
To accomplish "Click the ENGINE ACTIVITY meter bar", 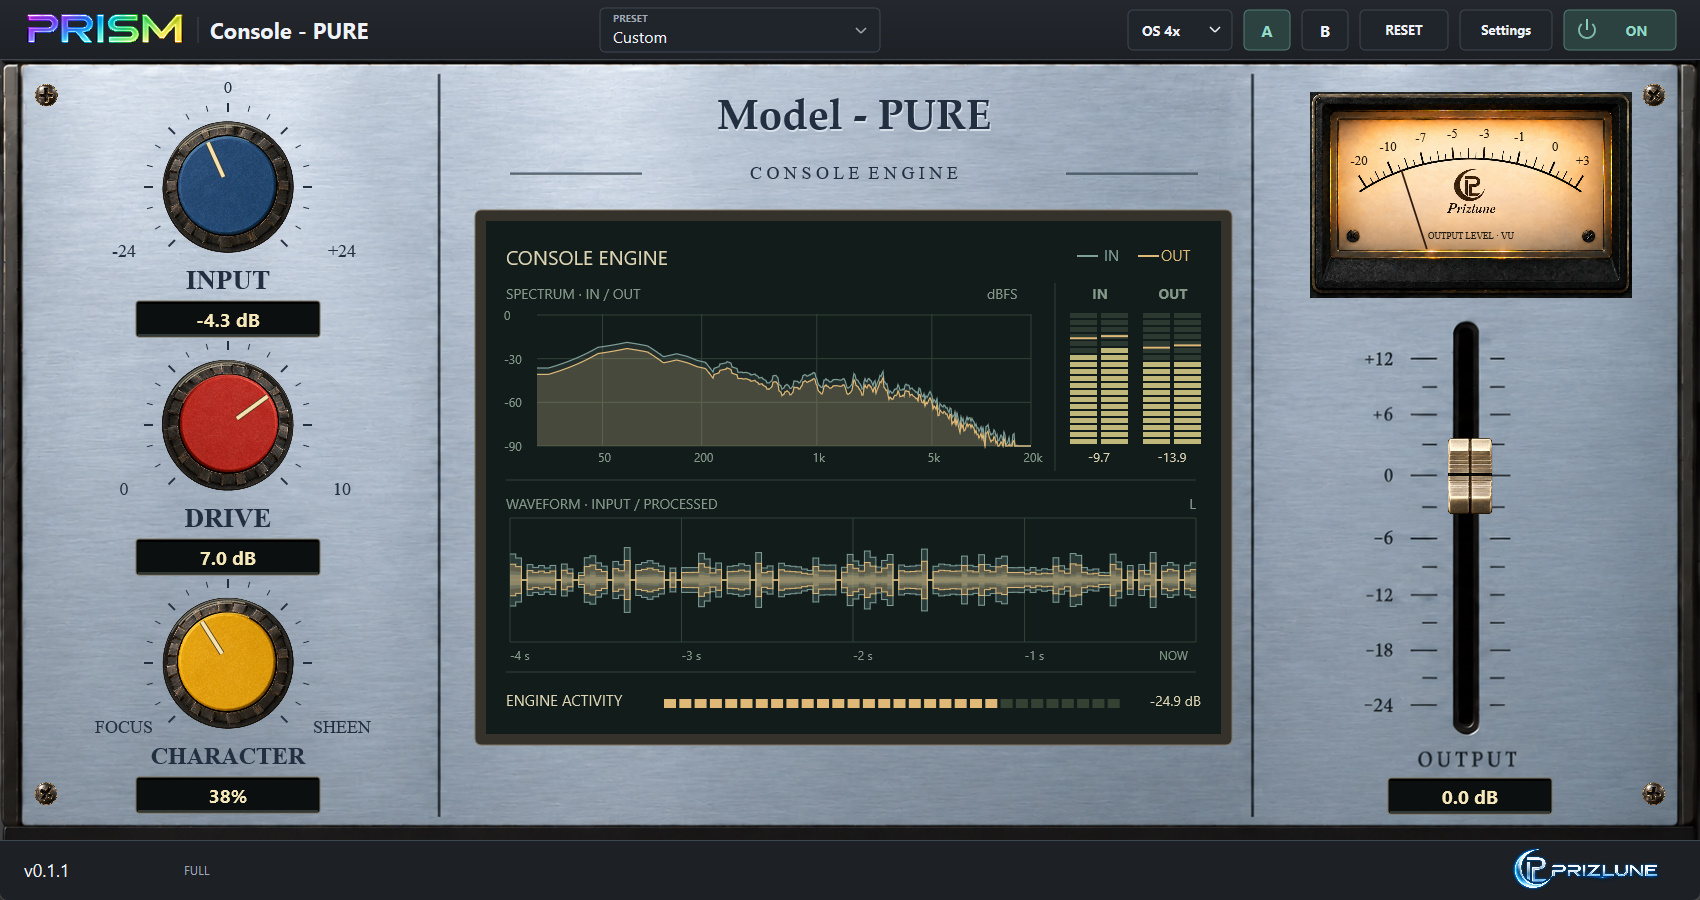I will point(892,703).
